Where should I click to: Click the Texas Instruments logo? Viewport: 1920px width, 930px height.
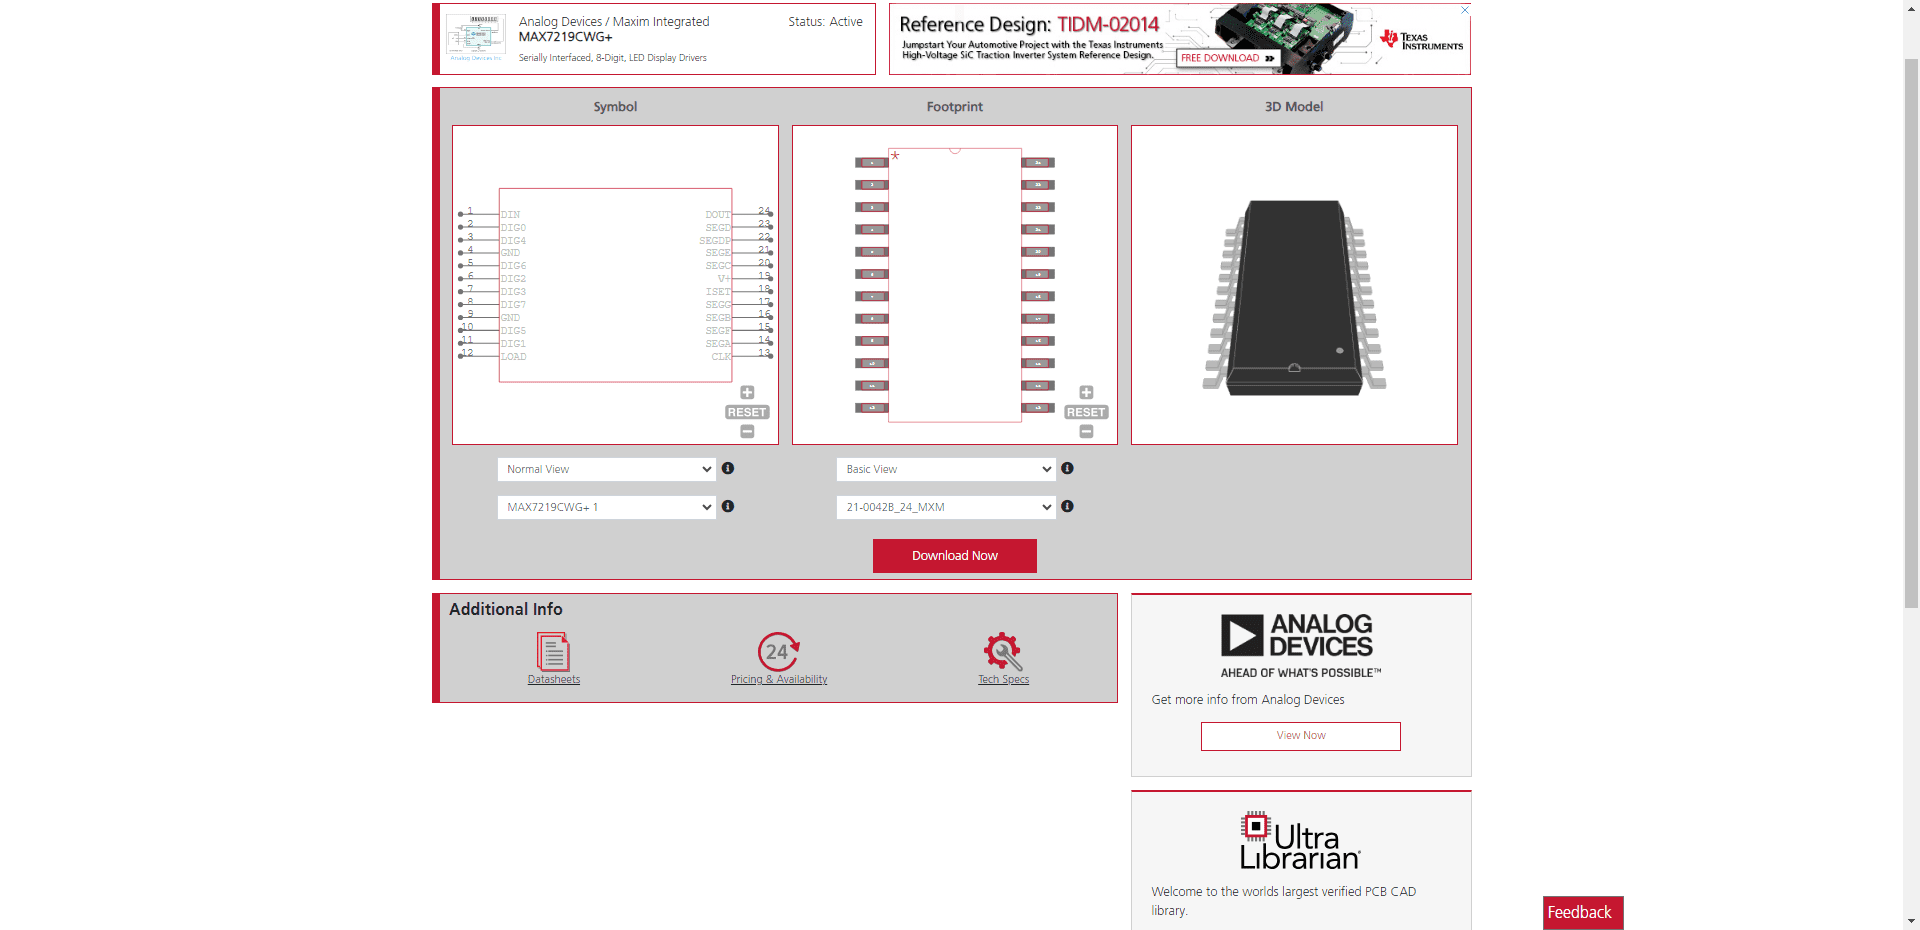click(x=1421, y=40)
